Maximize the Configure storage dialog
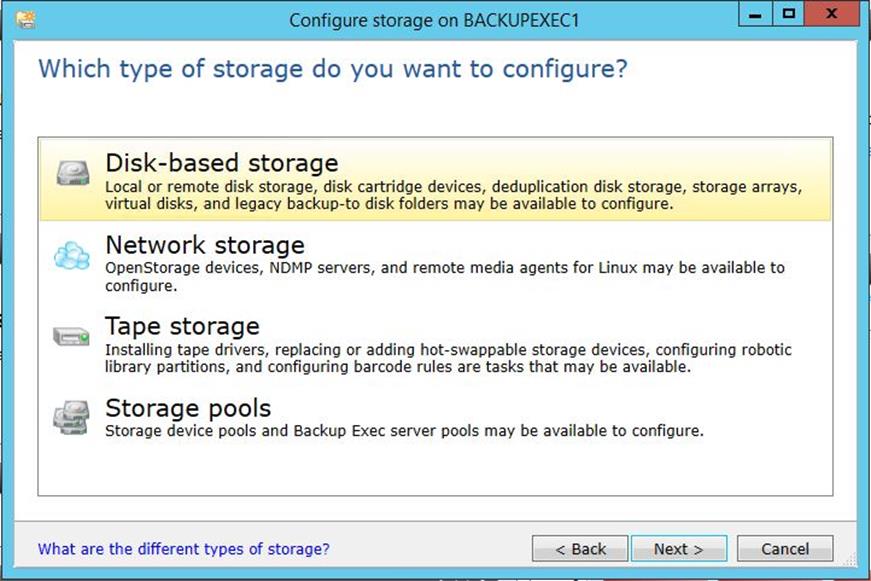 pyautogui.click(x=788, y=14)
